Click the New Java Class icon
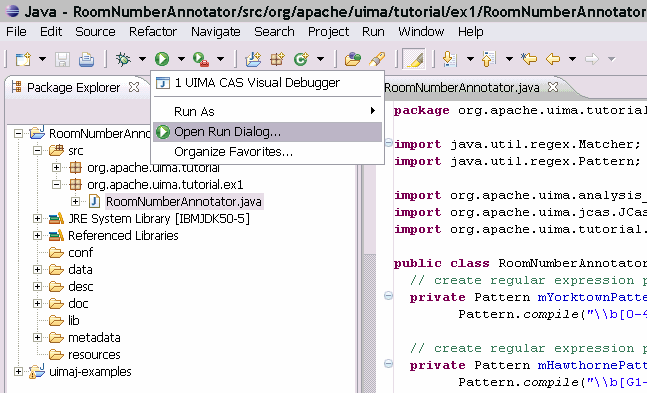Screen dimensions: 647x393 coord(301,59)
